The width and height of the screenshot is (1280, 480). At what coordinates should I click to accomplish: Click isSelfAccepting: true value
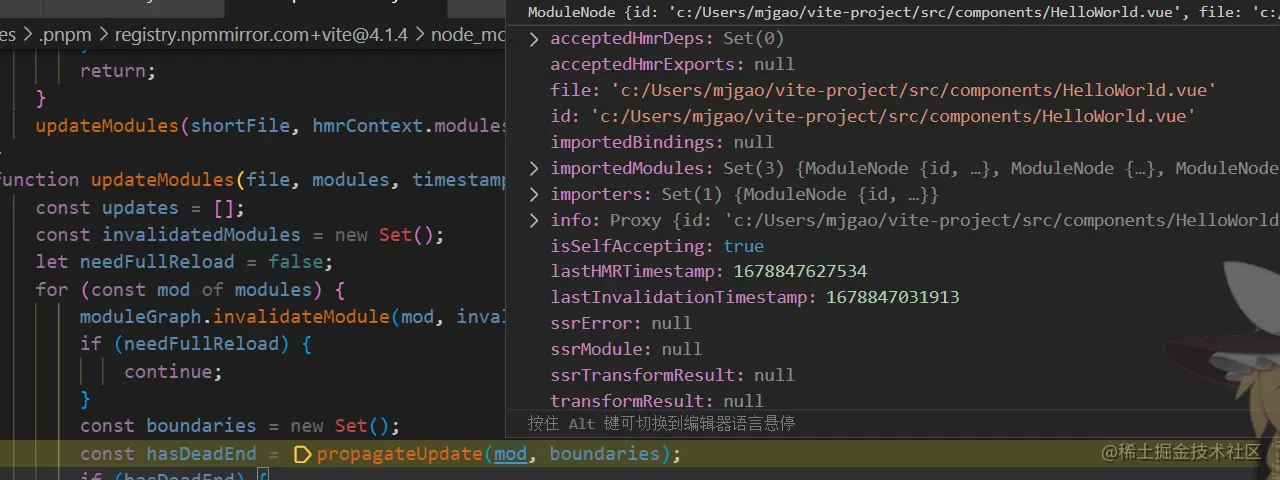click(x=743, y=246)
